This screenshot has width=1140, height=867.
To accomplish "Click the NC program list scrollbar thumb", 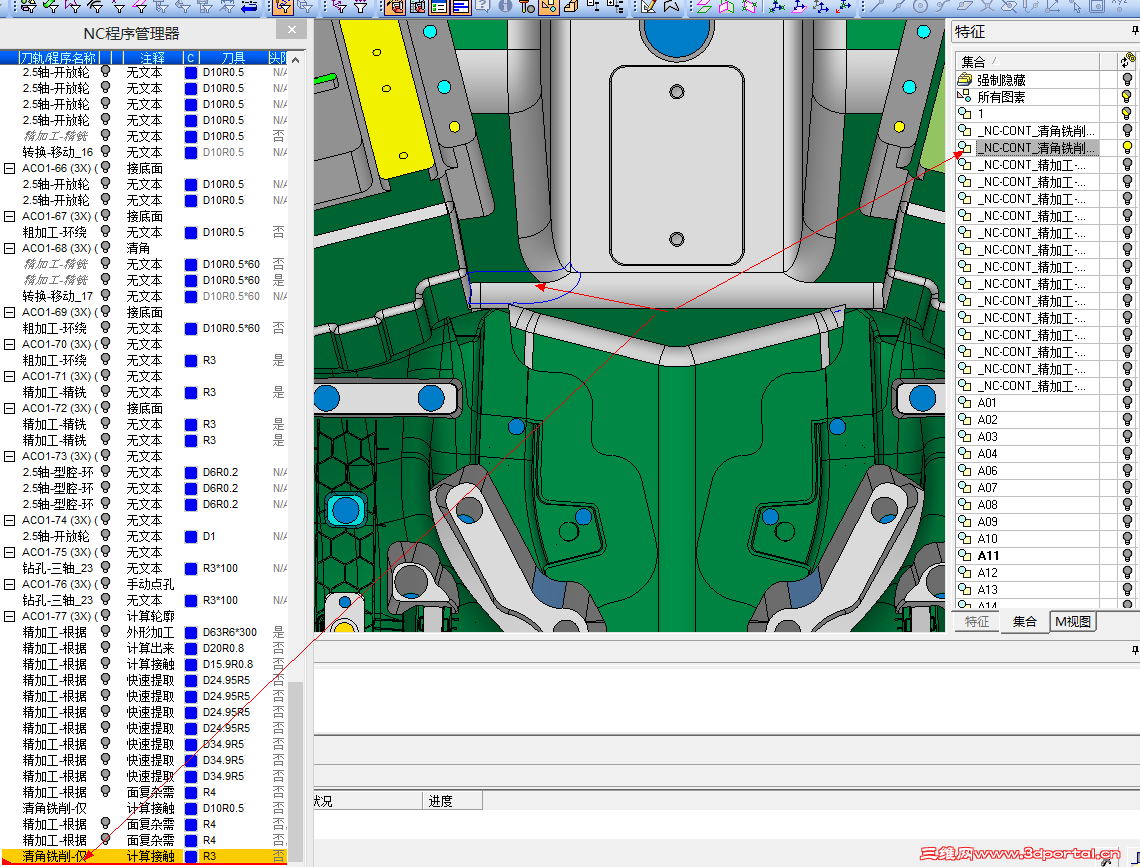I will [x=295, y=772].
